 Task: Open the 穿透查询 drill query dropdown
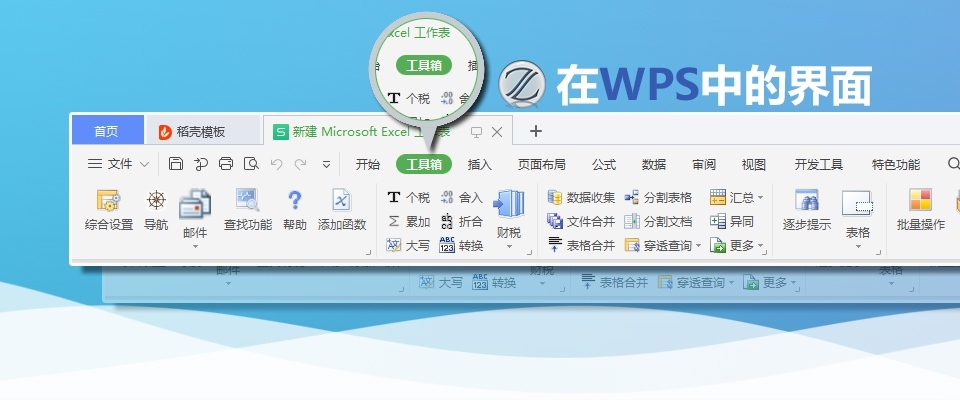(x=662, y=246)
